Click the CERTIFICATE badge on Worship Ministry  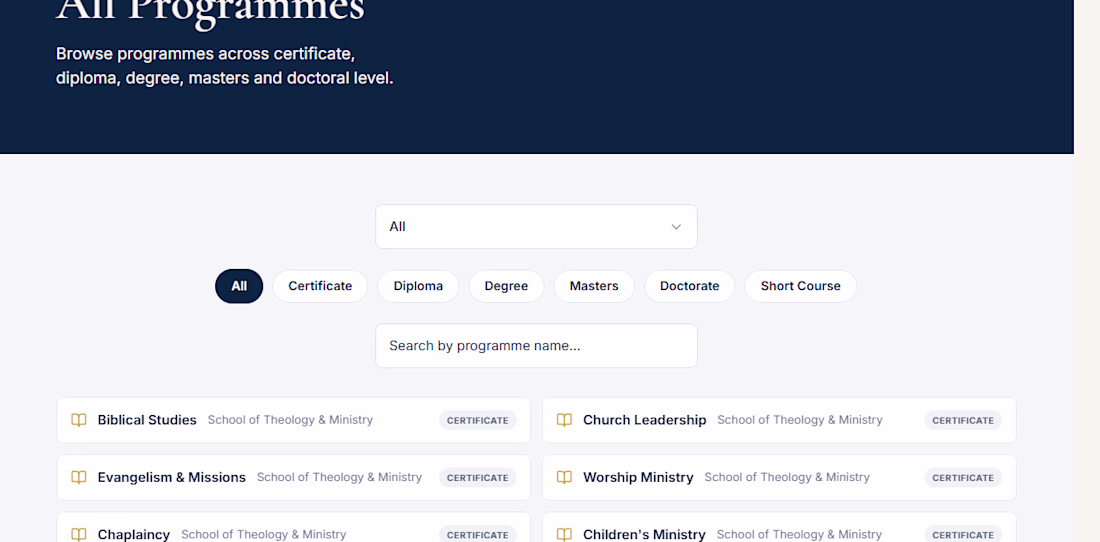tap(963, 477)
